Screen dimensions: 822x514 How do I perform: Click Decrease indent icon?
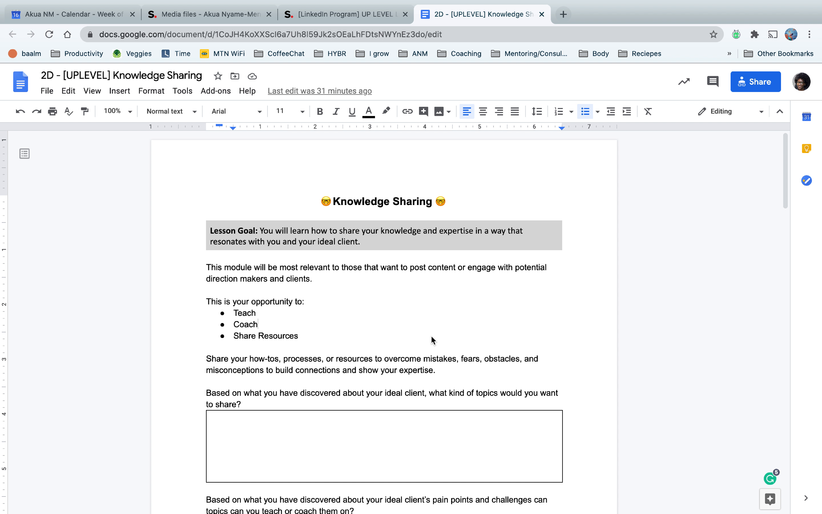(611, 111)
